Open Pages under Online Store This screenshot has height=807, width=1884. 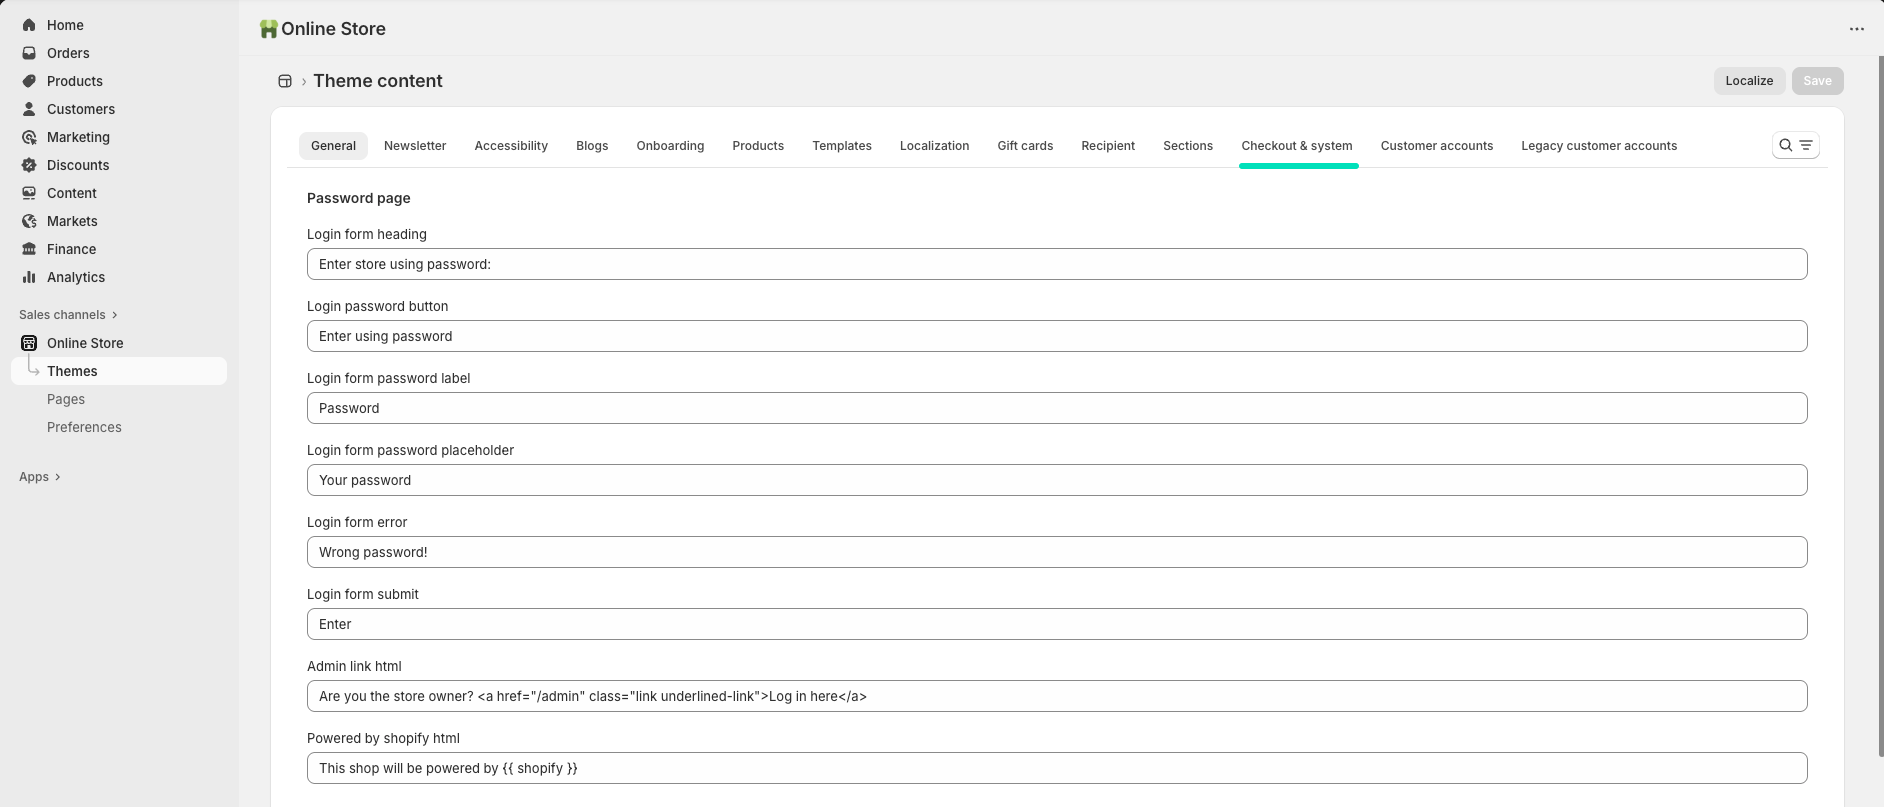tap(66, 399)
